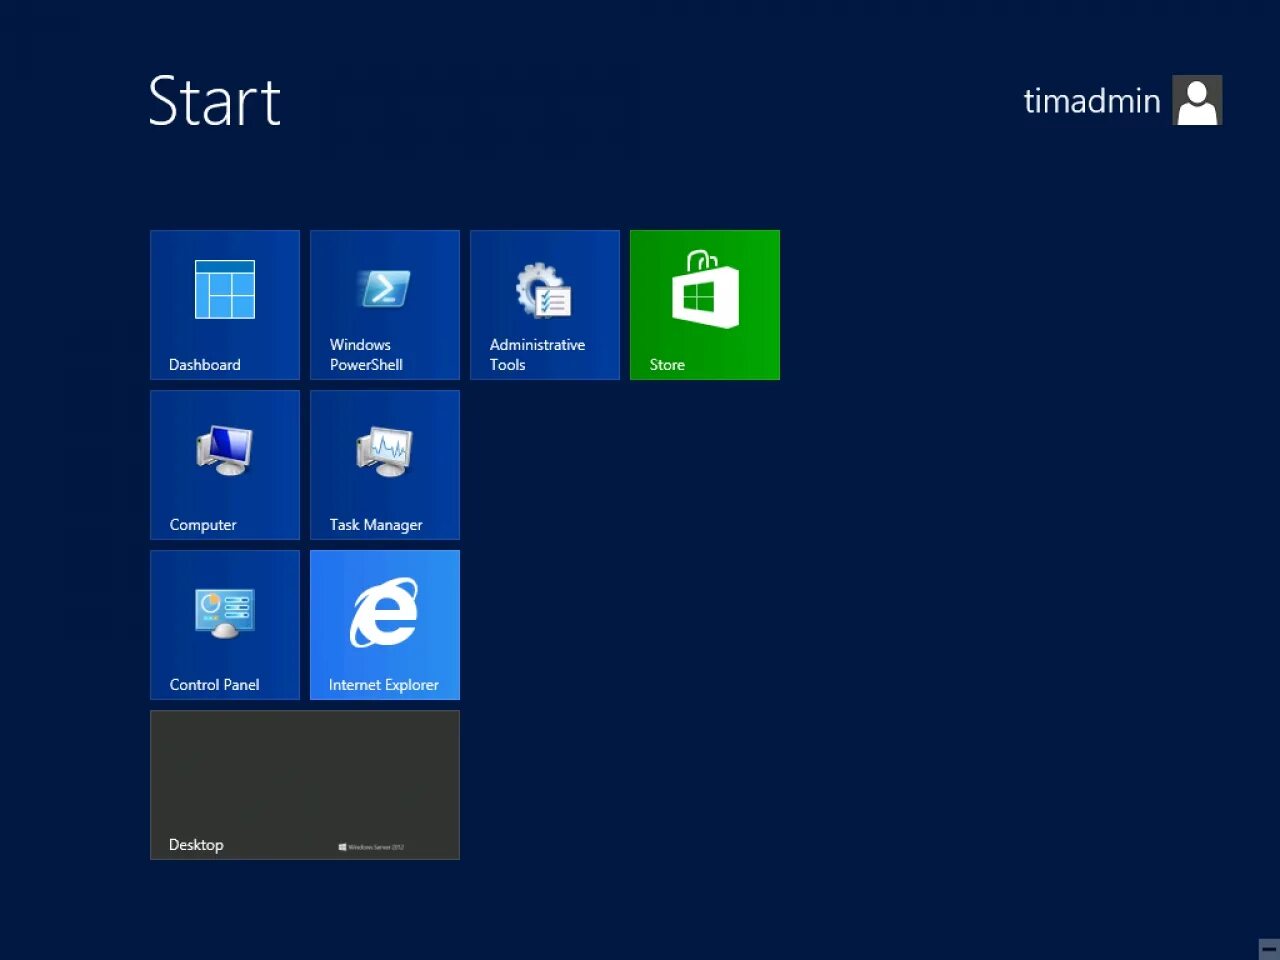1280x960 pixels.
Task: Launch Windows PowerShell
Action: [384, 300]
